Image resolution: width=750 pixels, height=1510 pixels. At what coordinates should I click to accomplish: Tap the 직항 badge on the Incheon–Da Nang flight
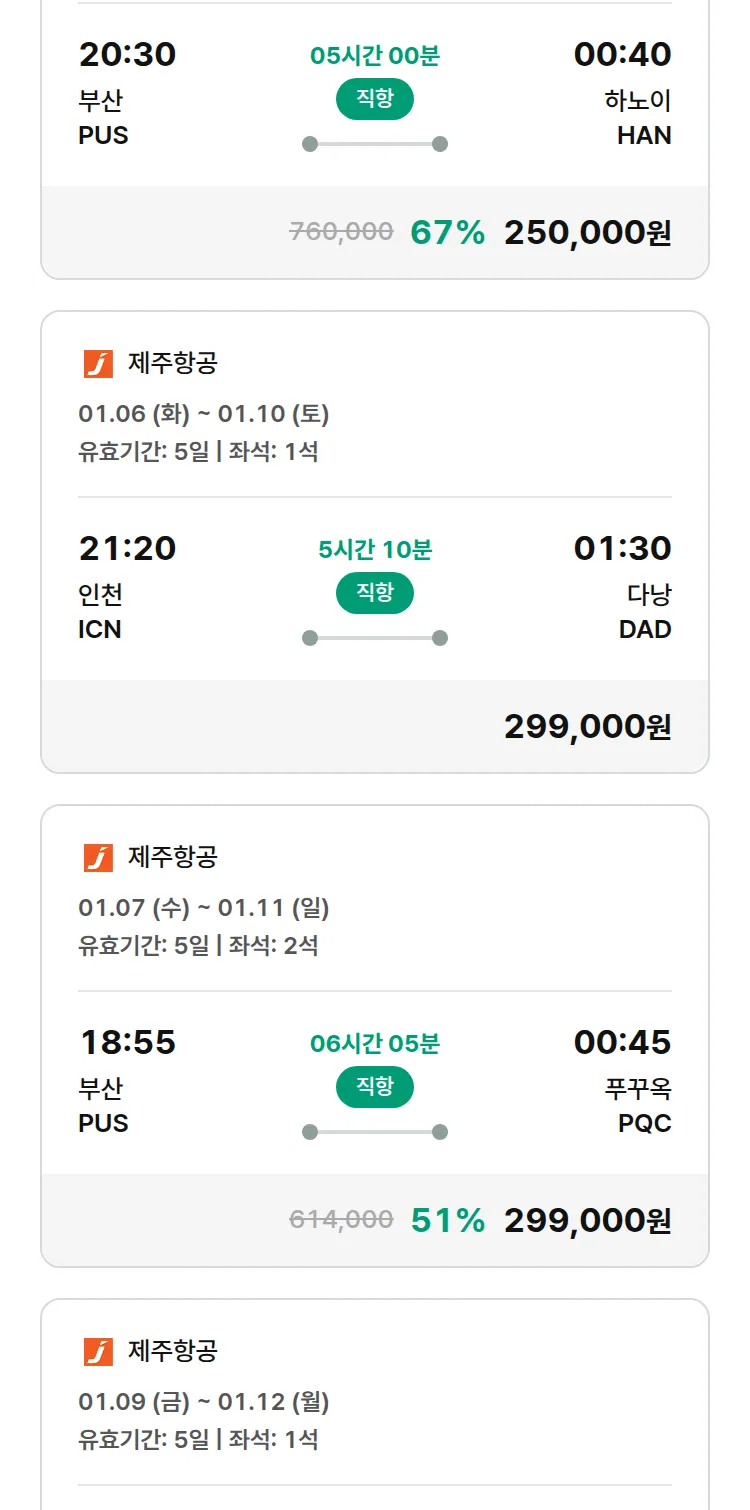(375, 593)
